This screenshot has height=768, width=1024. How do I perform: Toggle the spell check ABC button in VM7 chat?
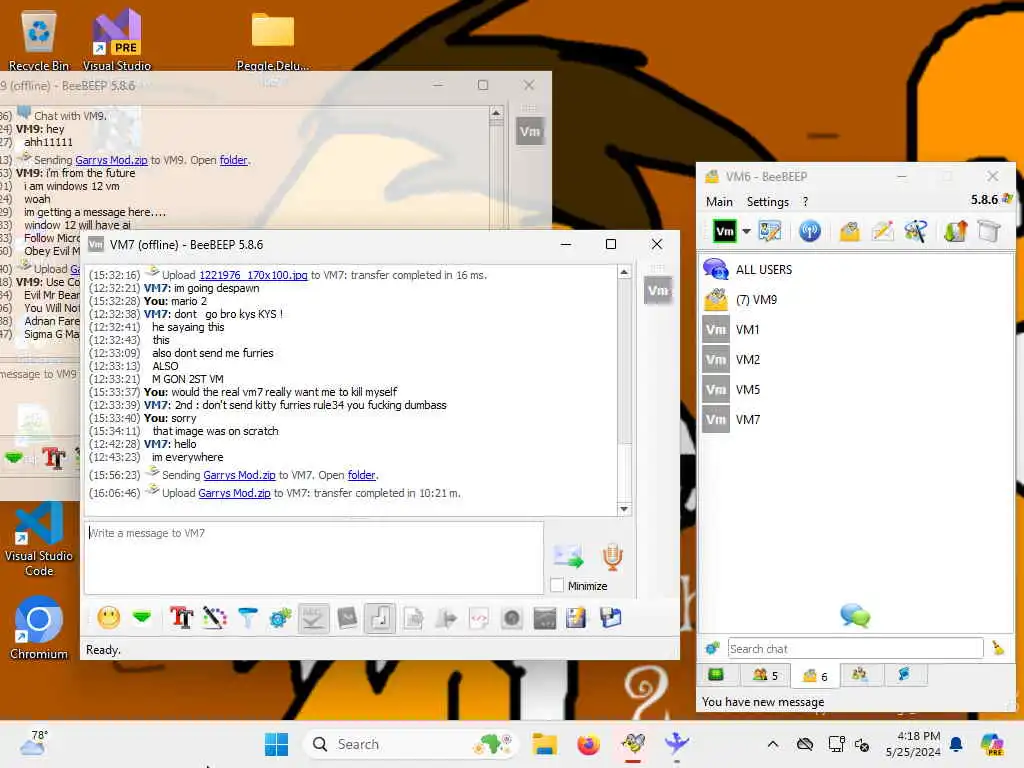point(313,618)
